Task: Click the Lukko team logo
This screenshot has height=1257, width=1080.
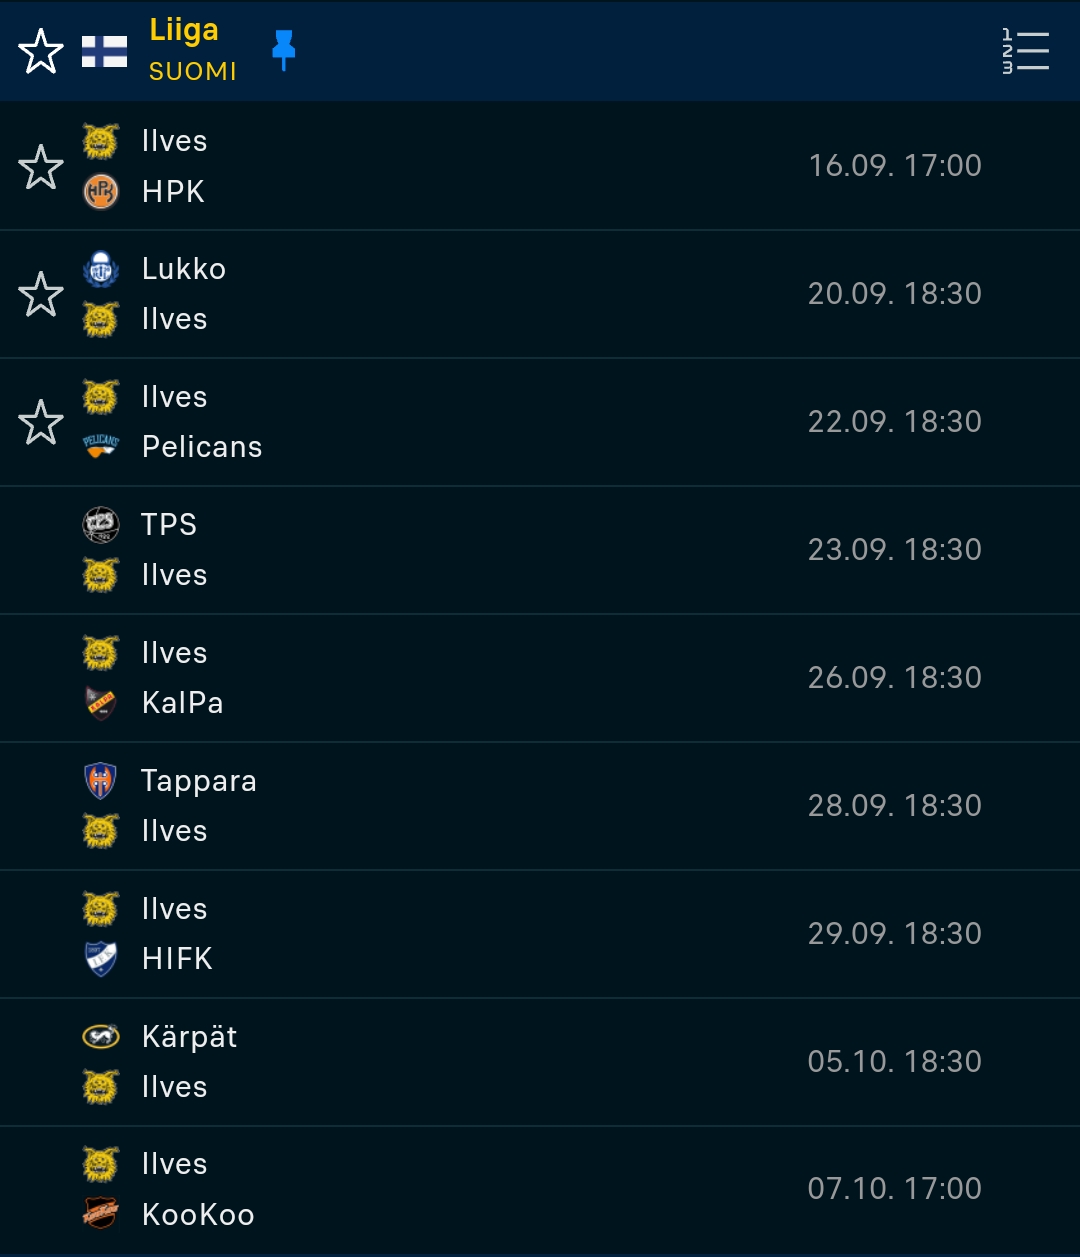Action: (x=100, y=269)
